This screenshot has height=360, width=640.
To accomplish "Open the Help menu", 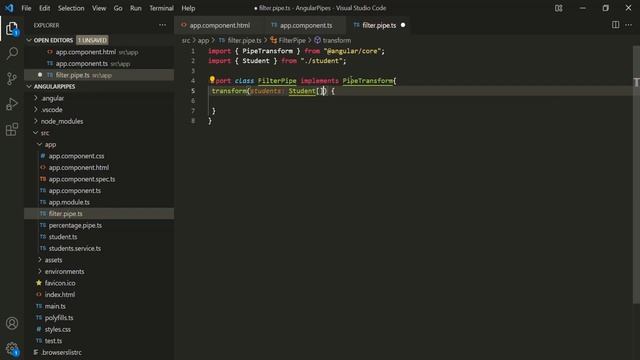I will (188, 8).
